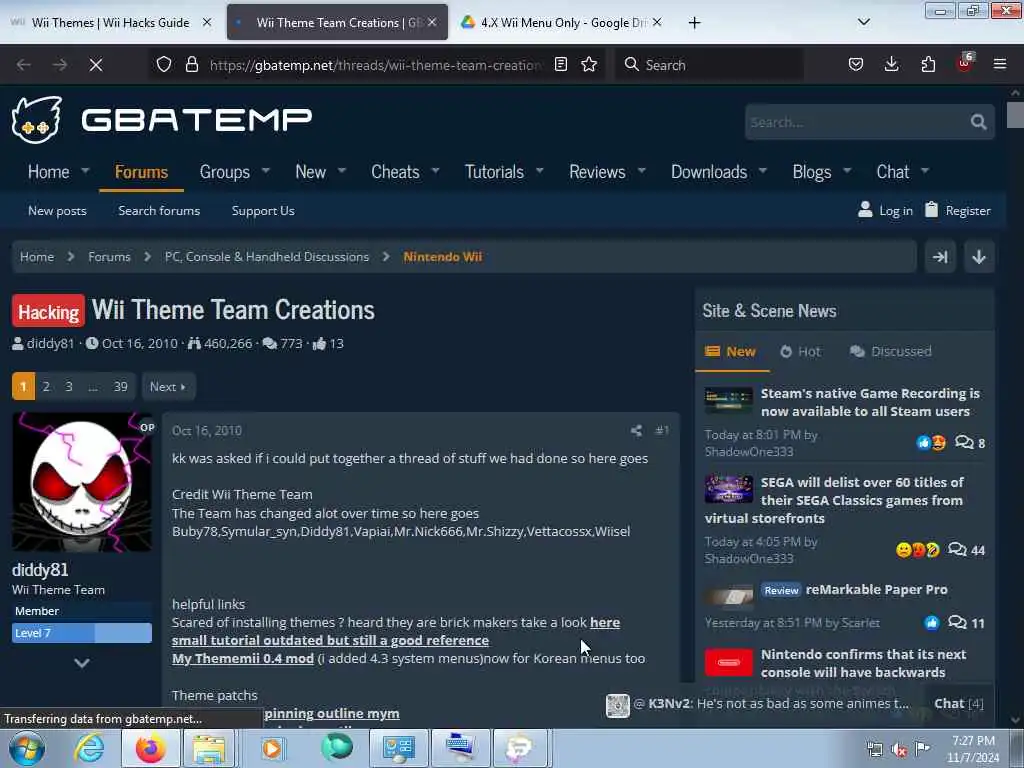This screenshot has width=1024, height=768.
Task: Click diddy81 avatar image
Action: pos(82,482)
